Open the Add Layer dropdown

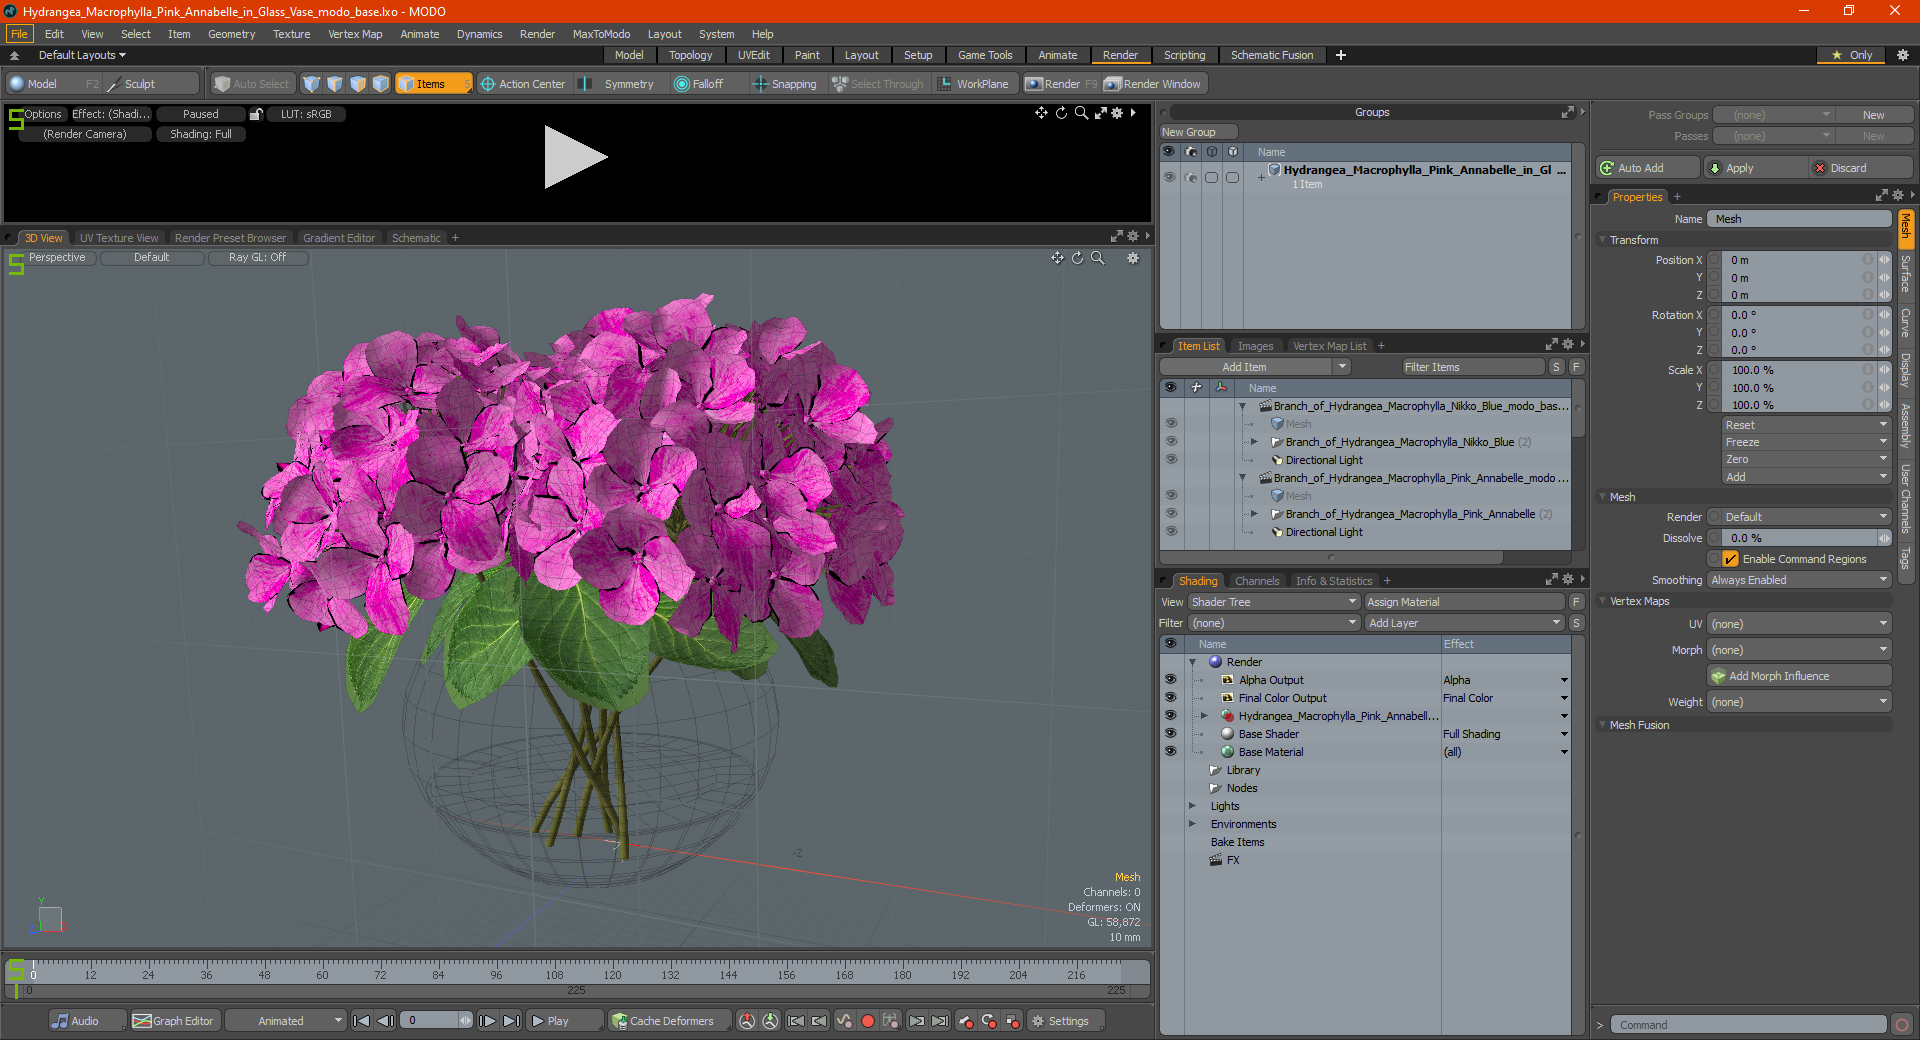(x=1464, y=623)
